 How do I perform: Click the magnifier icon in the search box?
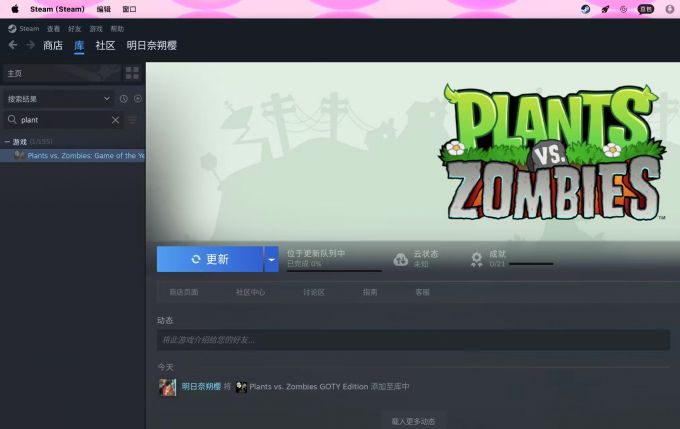click(12, 119)
